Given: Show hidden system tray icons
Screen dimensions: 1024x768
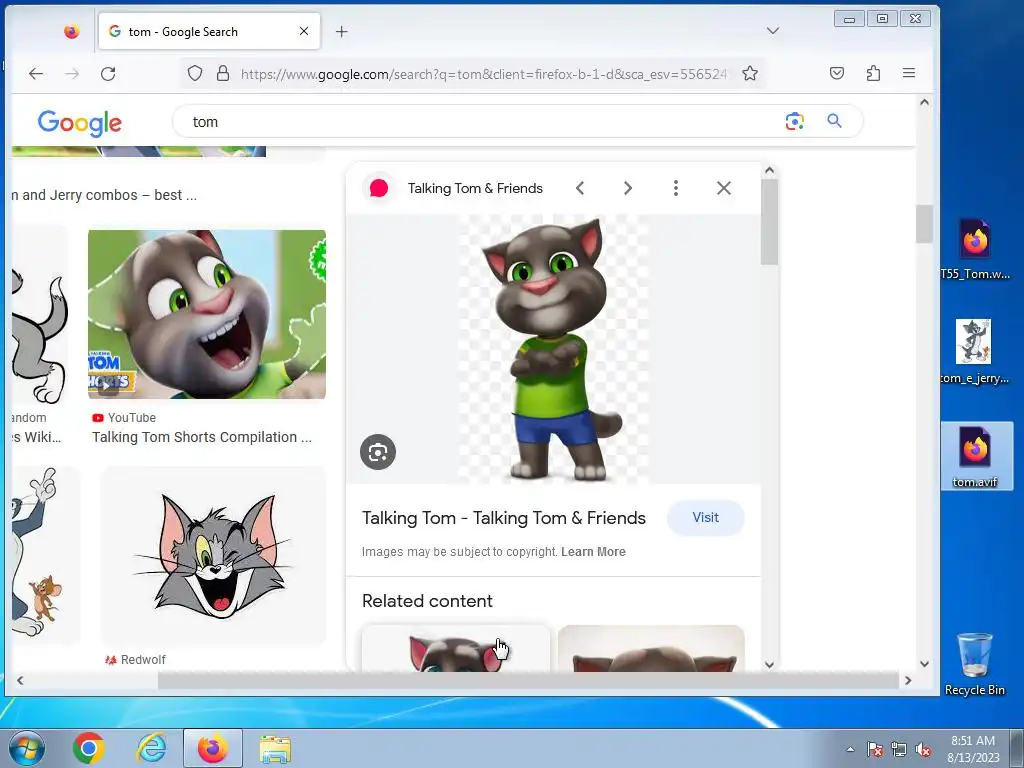Looking at the screenshot, I should click(850, 749).
